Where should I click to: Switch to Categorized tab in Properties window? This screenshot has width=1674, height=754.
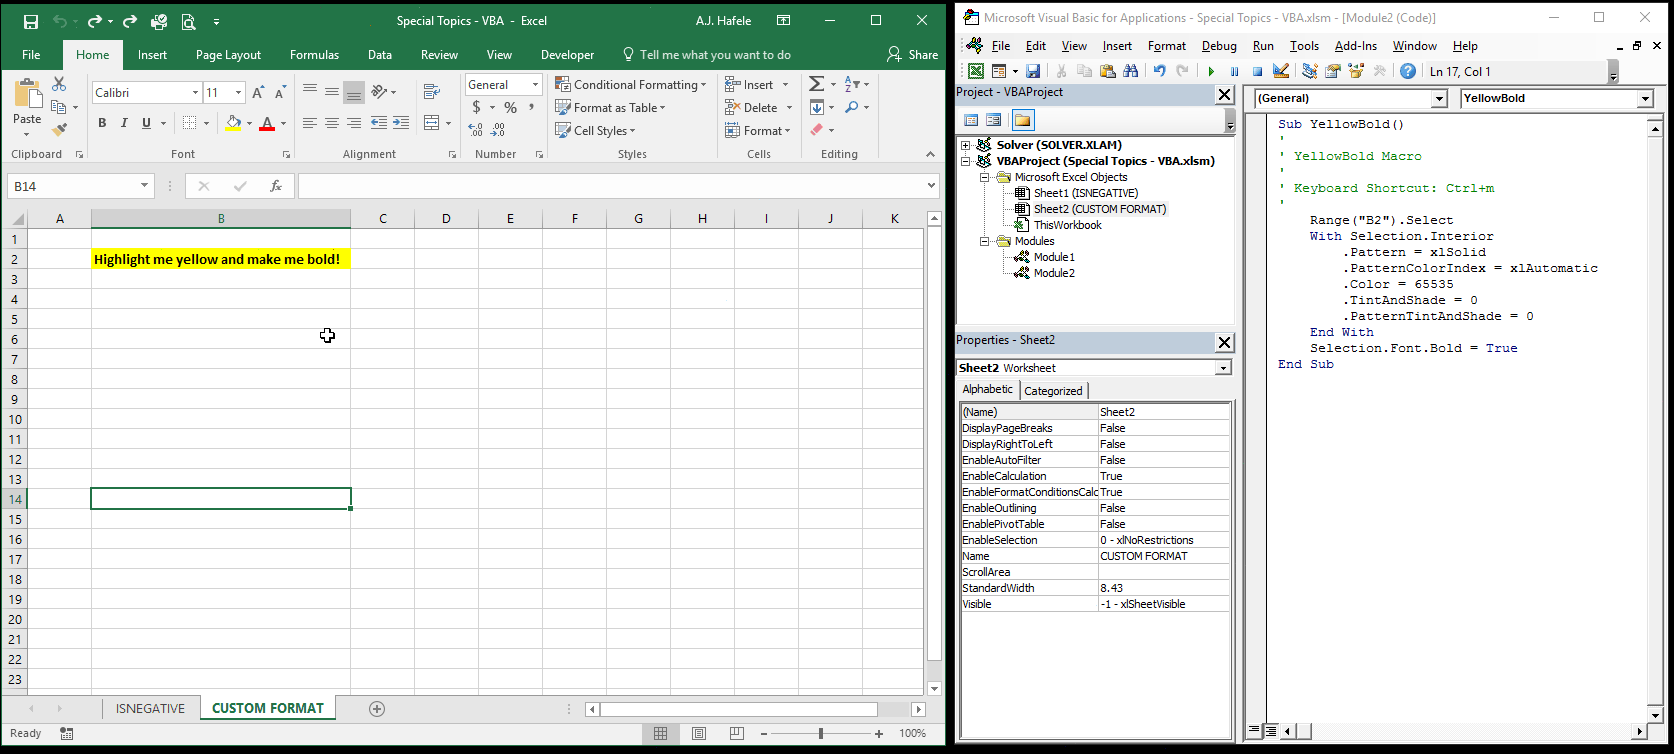(1053, 391)
